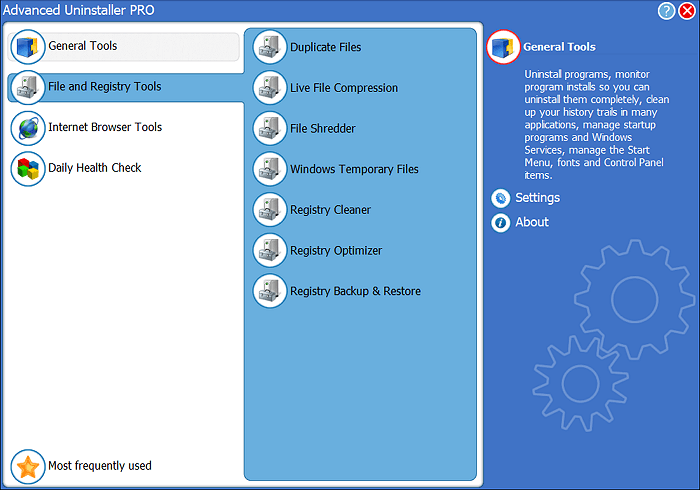700x490 pixels.
Task: Click the General Tools icon in description panel
Action: pos(504,47)
